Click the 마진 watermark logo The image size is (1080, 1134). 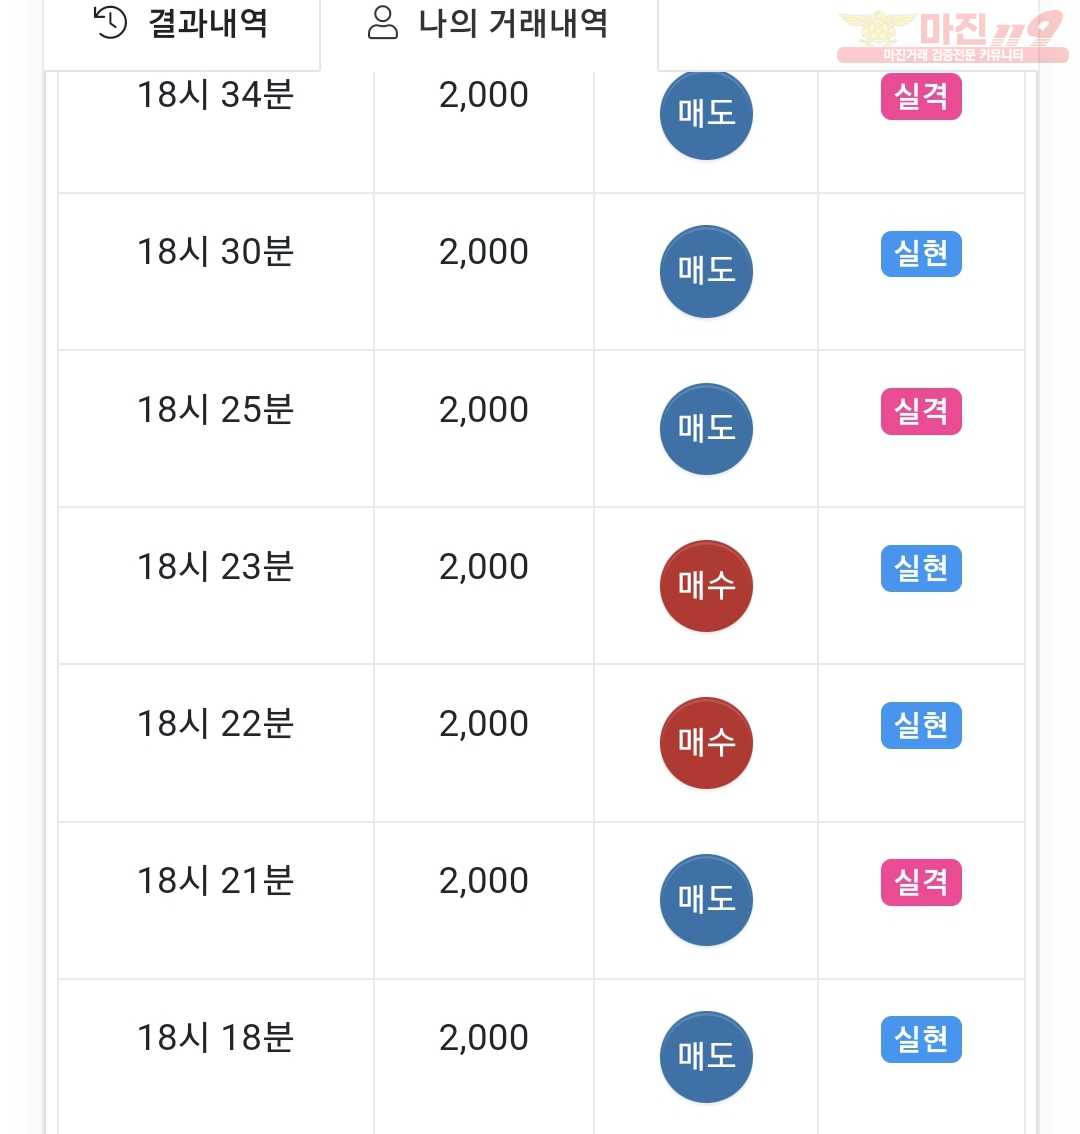(x=952, y=37)
